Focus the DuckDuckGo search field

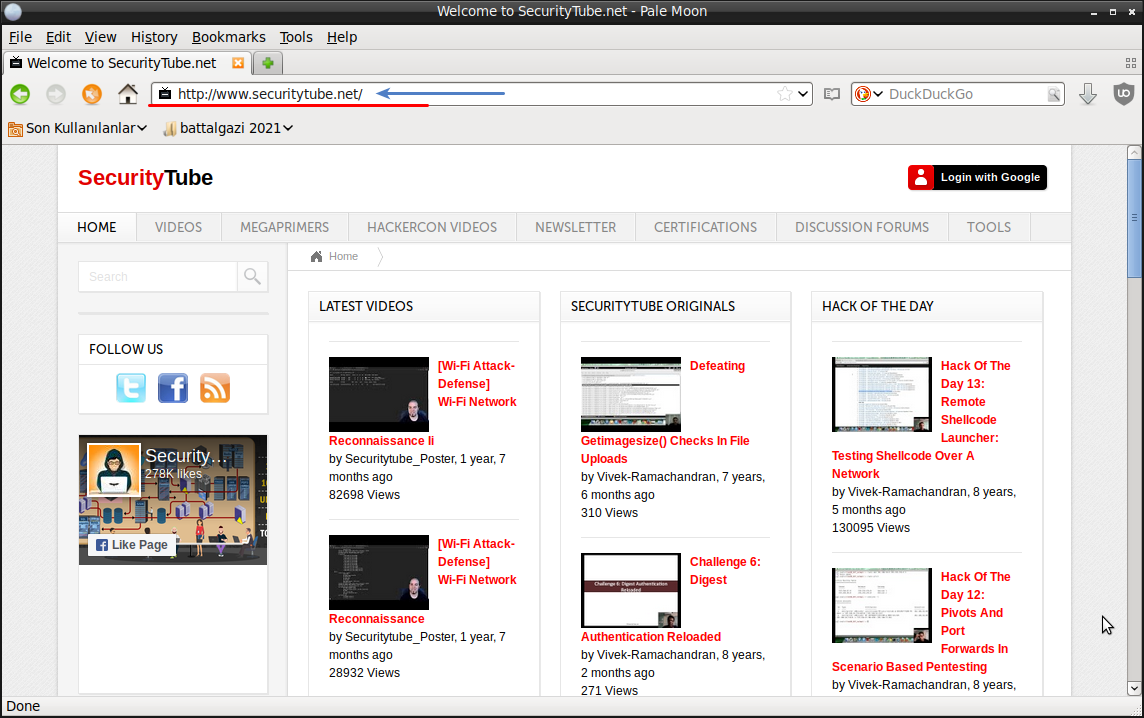point(966,94)
